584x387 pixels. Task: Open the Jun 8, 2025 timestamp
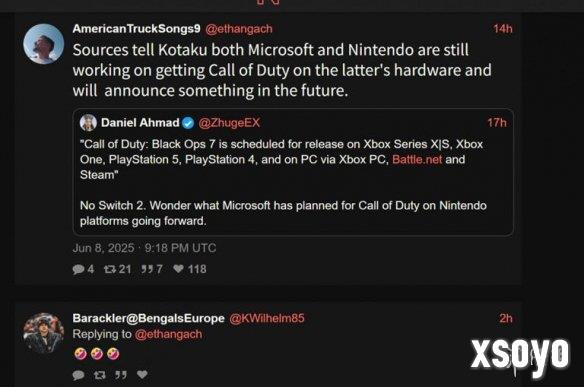144,248
